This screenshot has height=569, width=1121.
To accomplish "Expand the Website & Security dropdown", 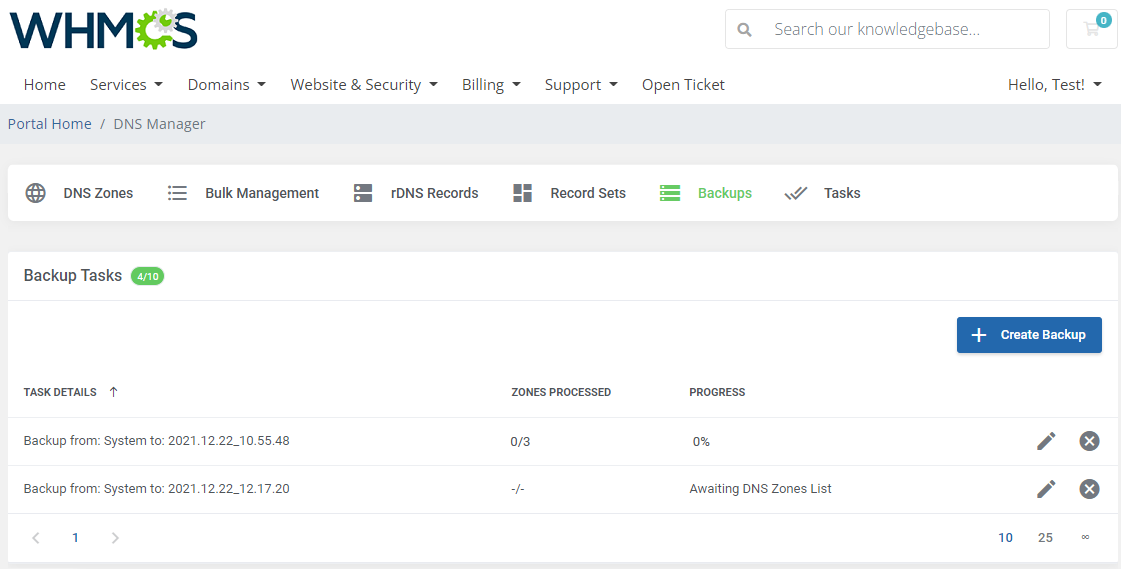I will point(364,84).
